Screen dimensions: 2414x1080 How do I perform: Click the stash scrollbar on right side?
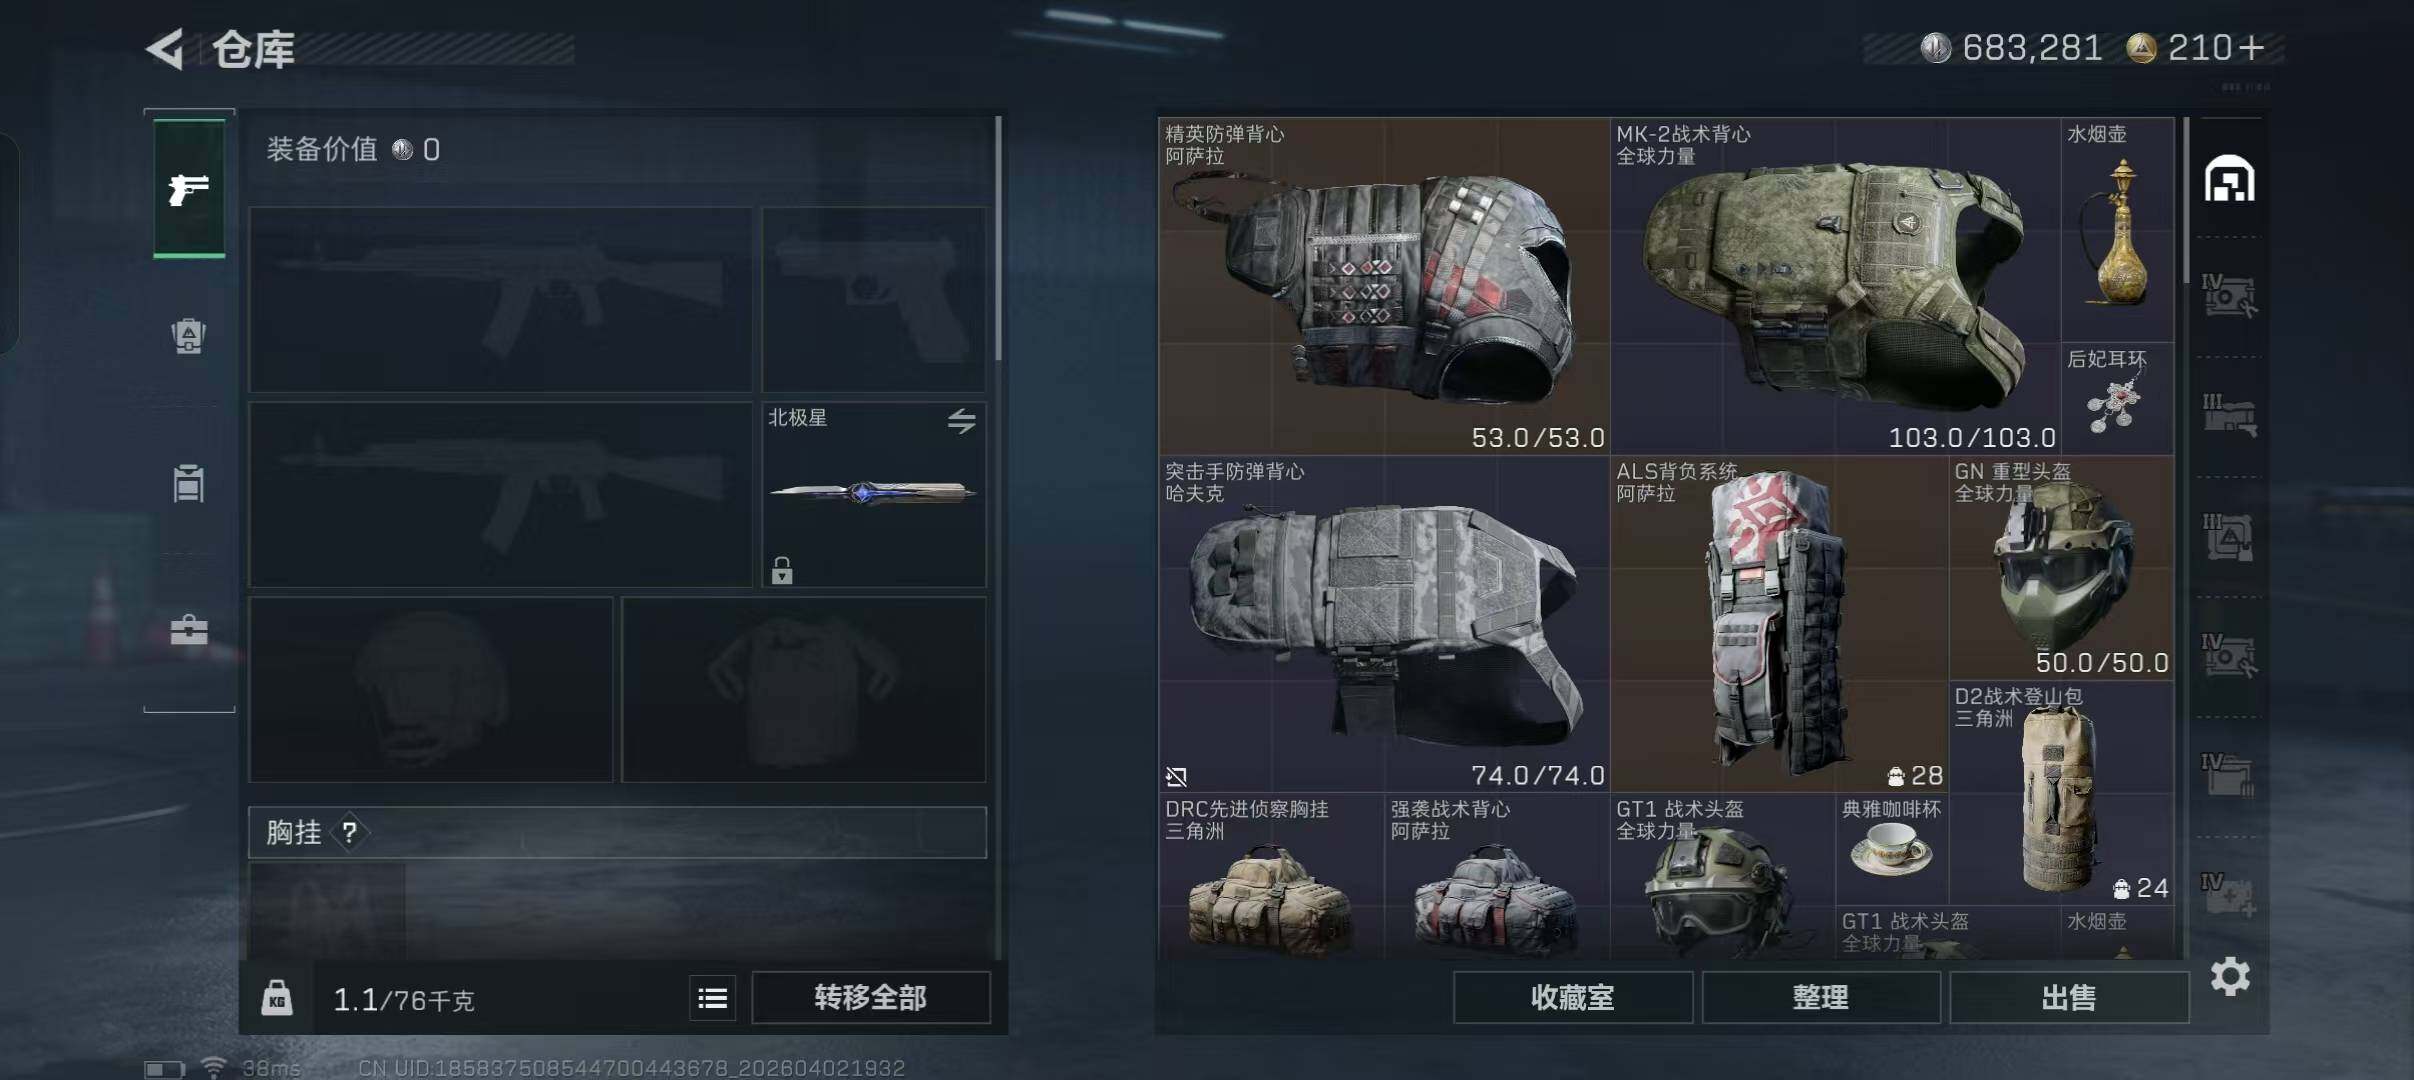(x=2187, y=200)
